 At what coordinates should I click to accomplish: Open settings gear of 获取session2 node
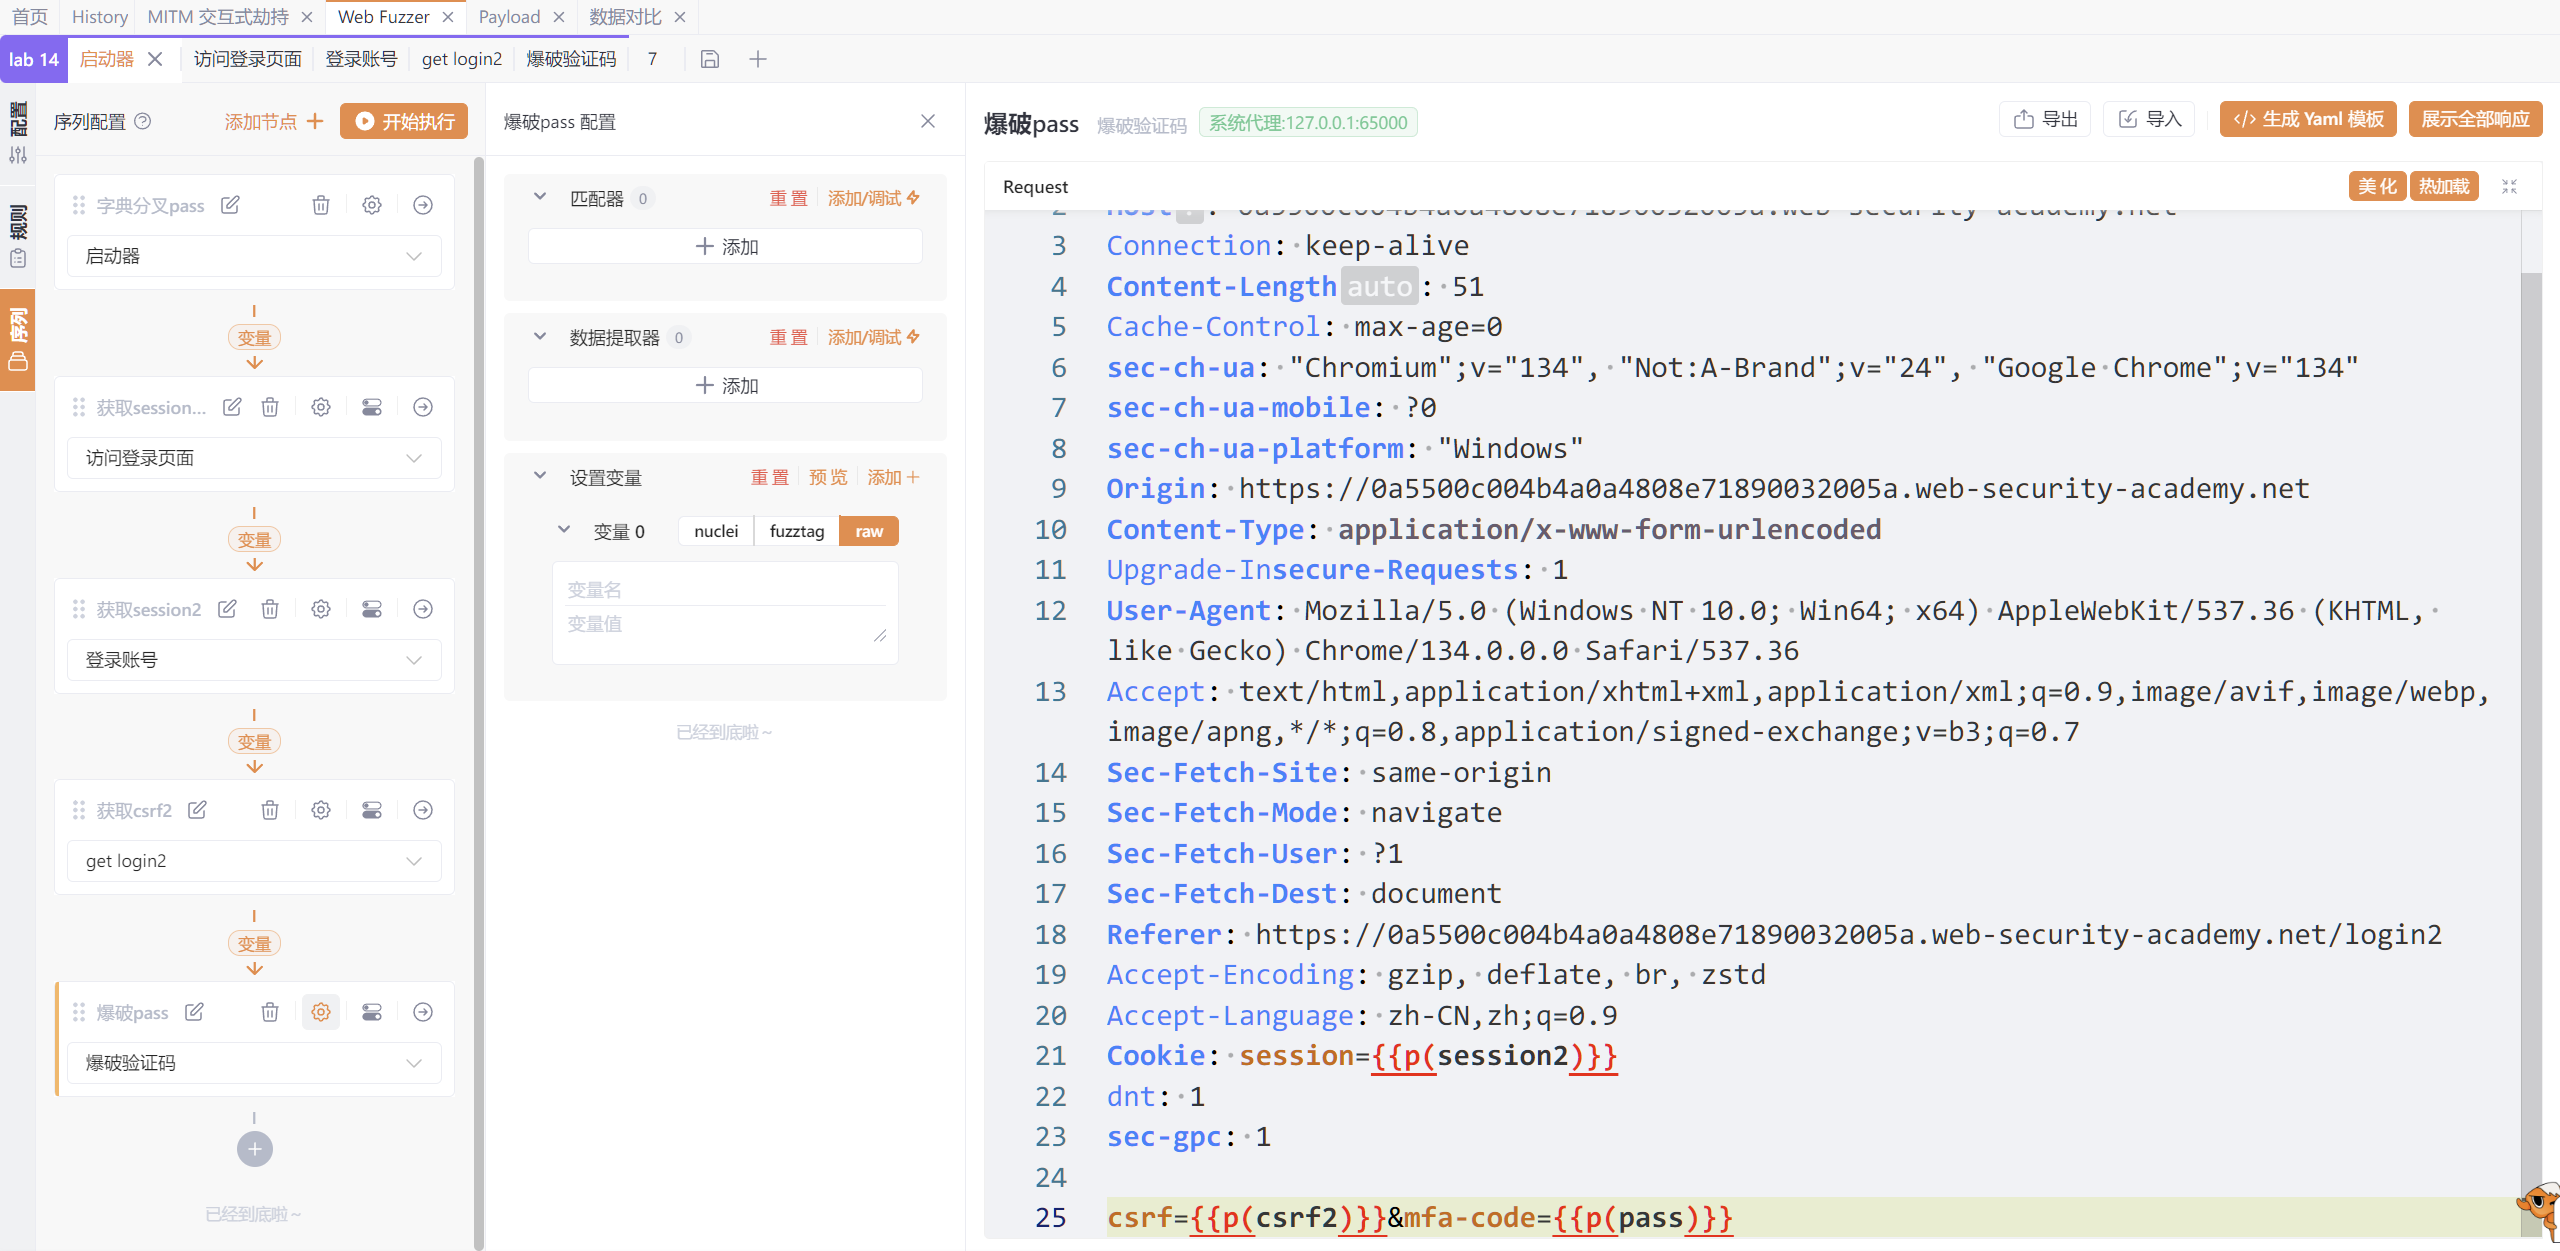[x=320, y=609]
